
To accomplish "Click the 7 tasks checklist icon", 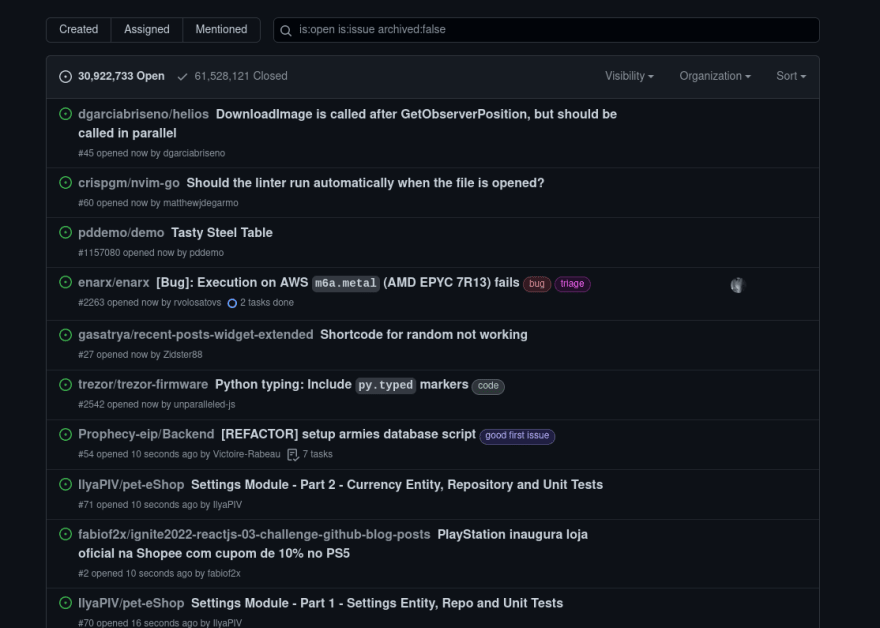I will (x=292, y=455).
